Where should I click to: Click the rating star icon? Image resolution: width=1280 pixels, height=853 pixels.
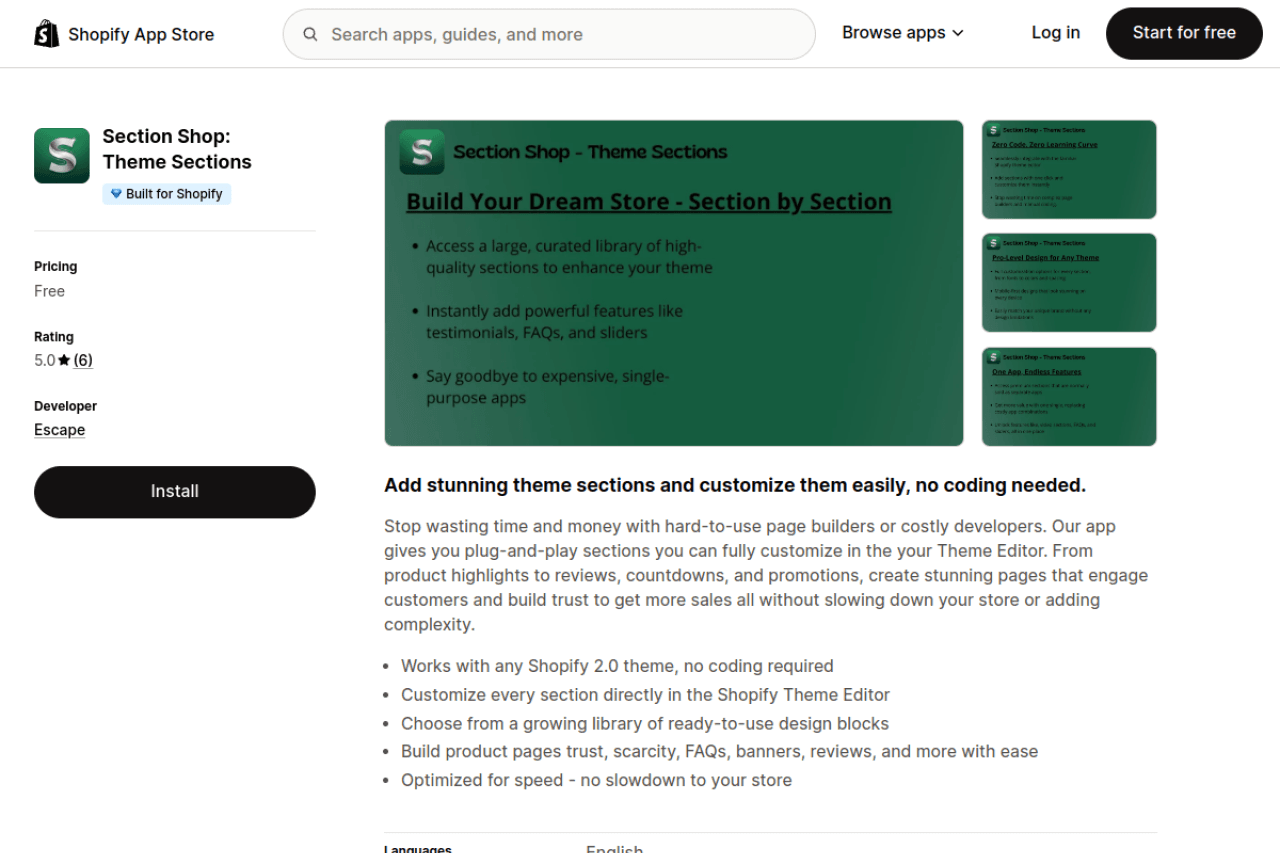(64, 360)
